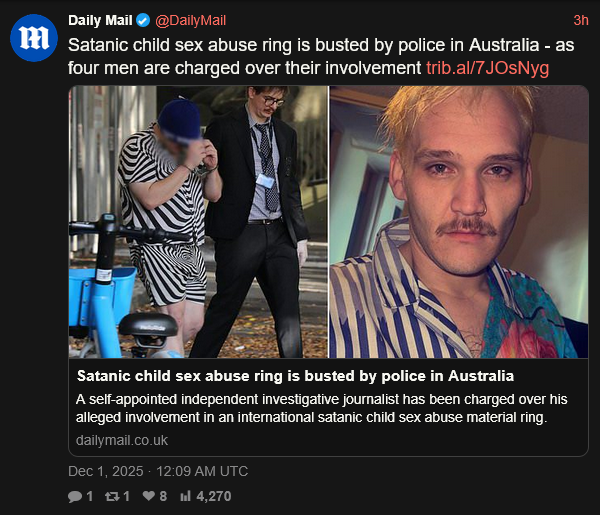
Task: Click the tweet text about Australia police
Action: [321, 57]
